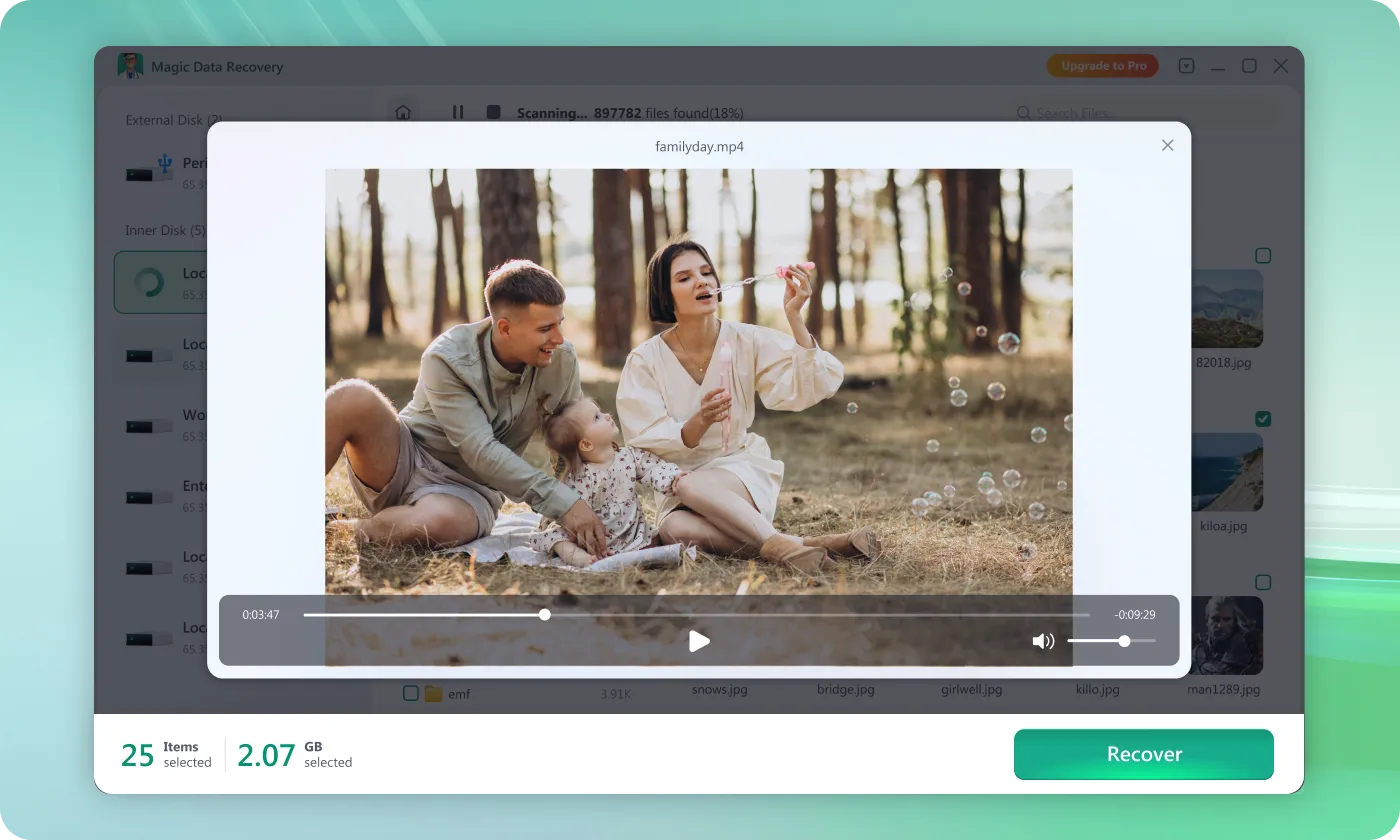Viewport: 1400px width, 840px height.
Task: Open the kiloa.jpg thumbnail
Action: (1226, 472)
